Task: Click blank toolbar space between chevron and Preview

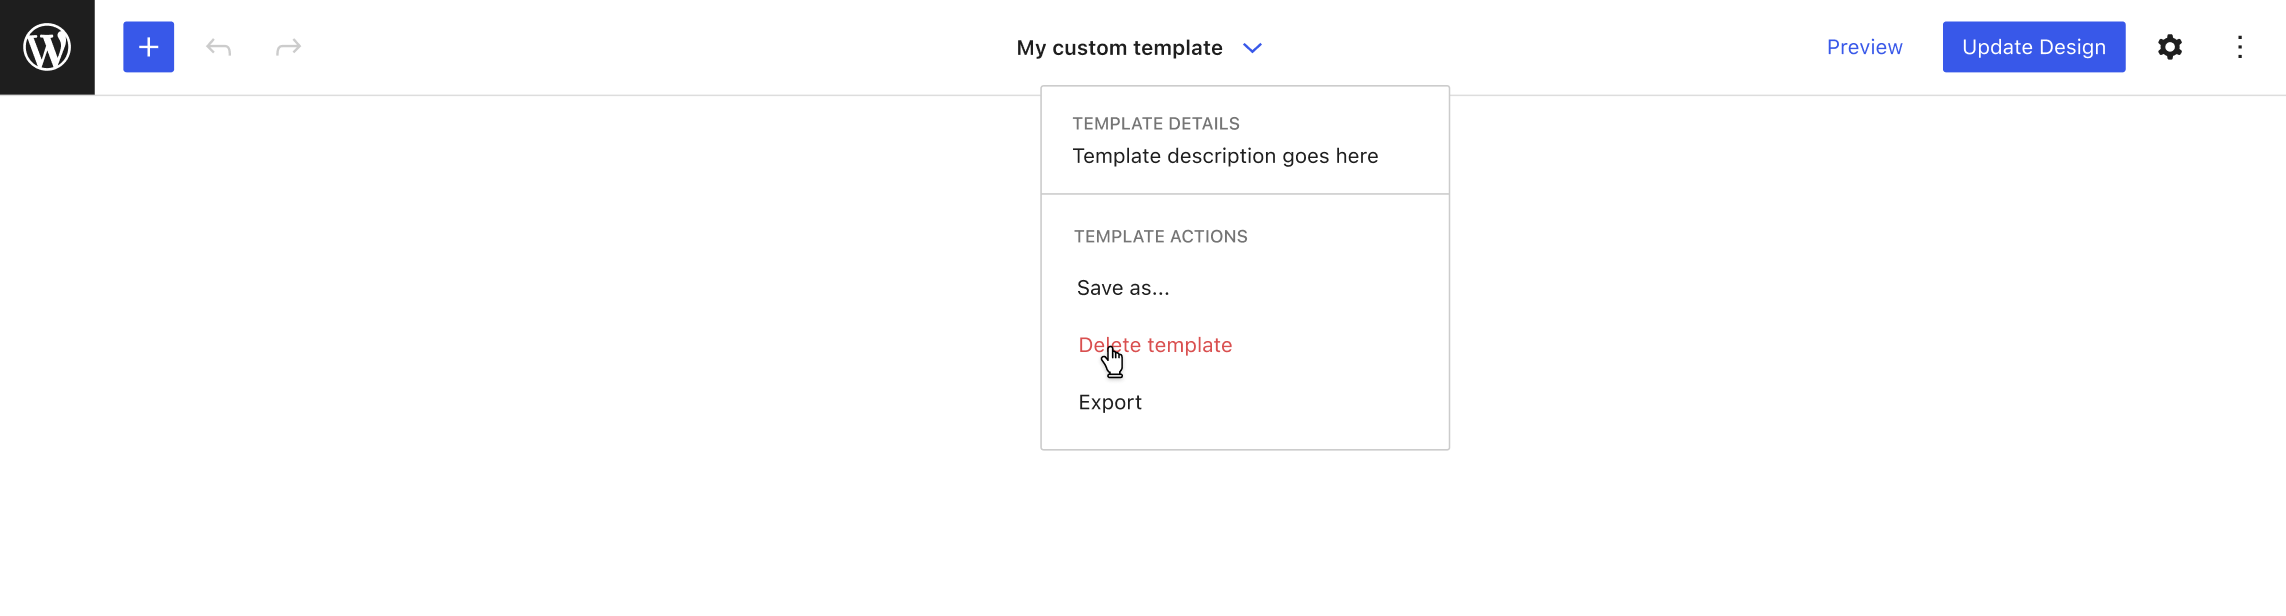Action: pyautogui.click(x=1540, y=47)
